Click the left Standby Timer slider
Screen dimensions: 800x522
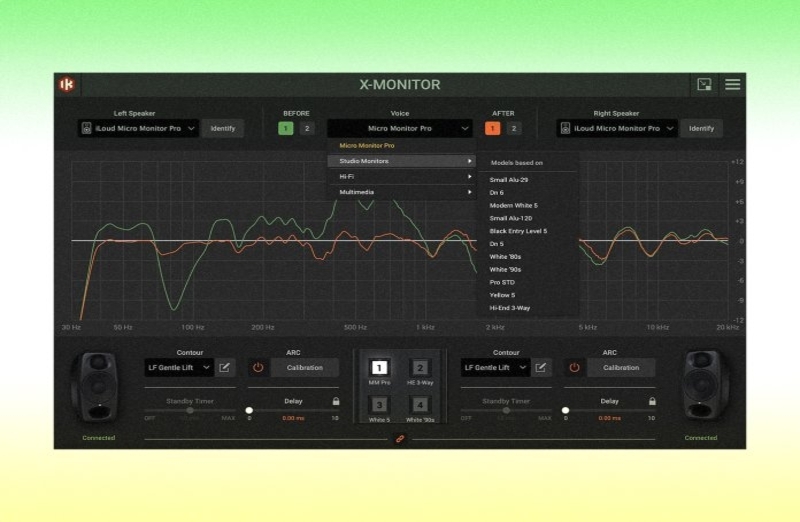click(x=190, y=410)
